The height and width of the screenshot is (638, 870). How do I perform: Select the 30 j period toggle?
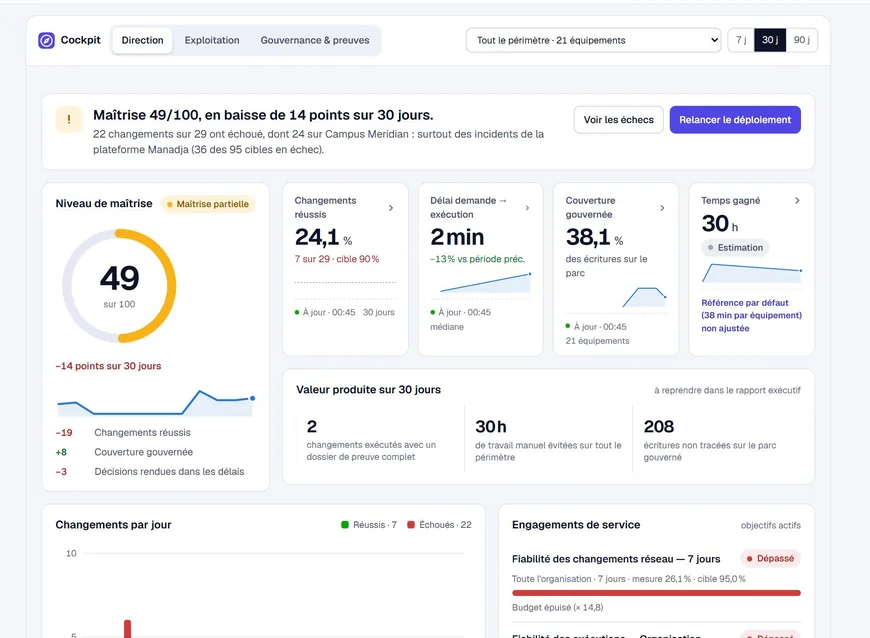pyautogui.click(x=770, y=40)
